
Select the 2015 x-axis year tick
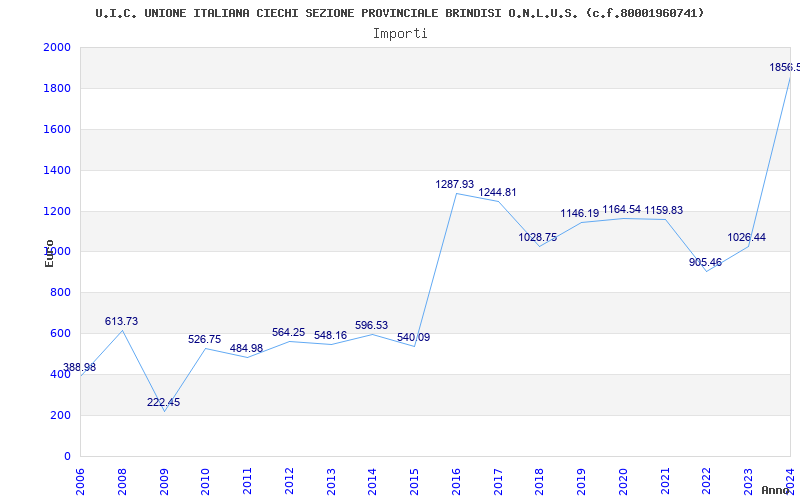[x=414, y=479]
